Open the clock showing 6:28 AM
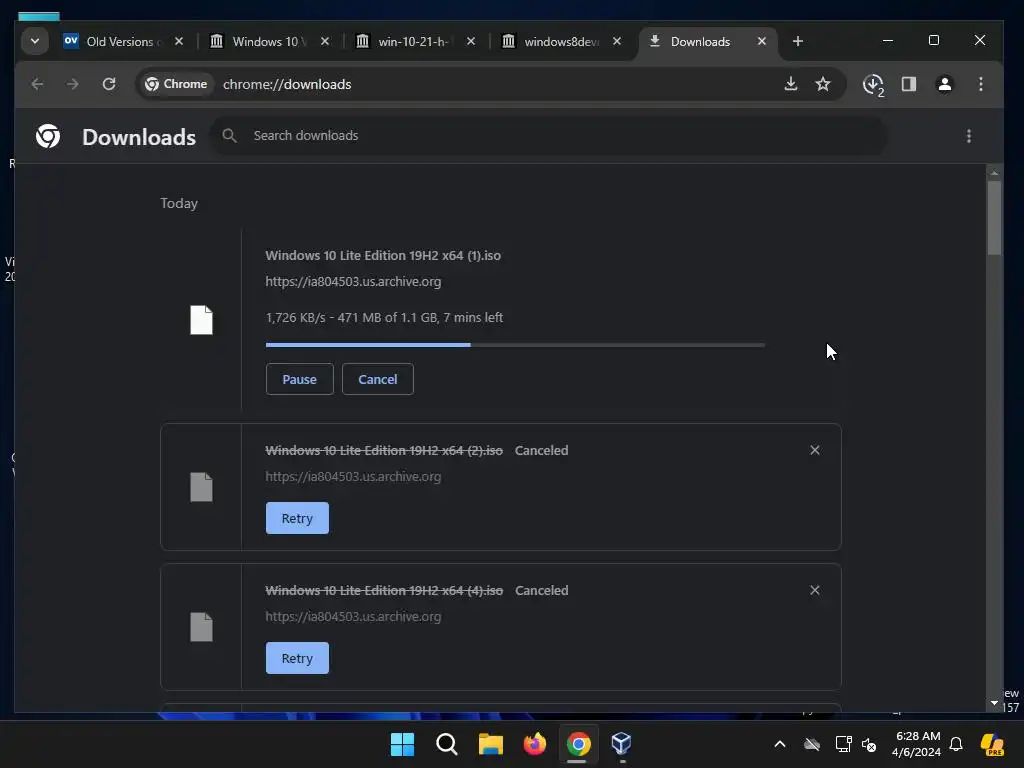Screen dimensions: 1024x768 916,744
